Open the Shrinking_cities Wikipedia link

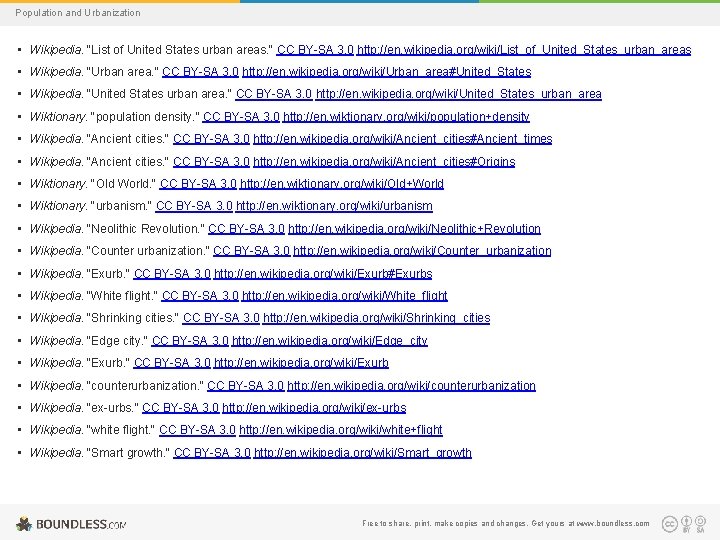[x=377, y=318]
